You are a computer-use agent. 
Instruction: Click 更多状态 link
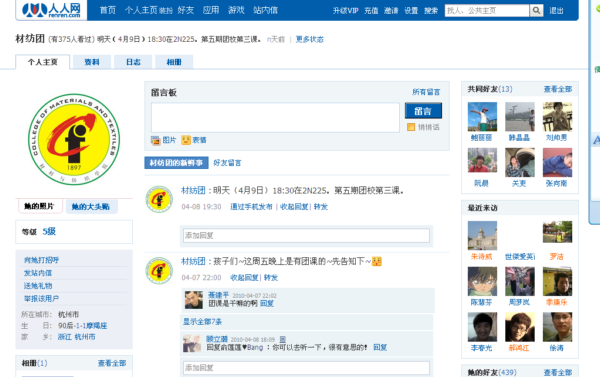point(310,39)
